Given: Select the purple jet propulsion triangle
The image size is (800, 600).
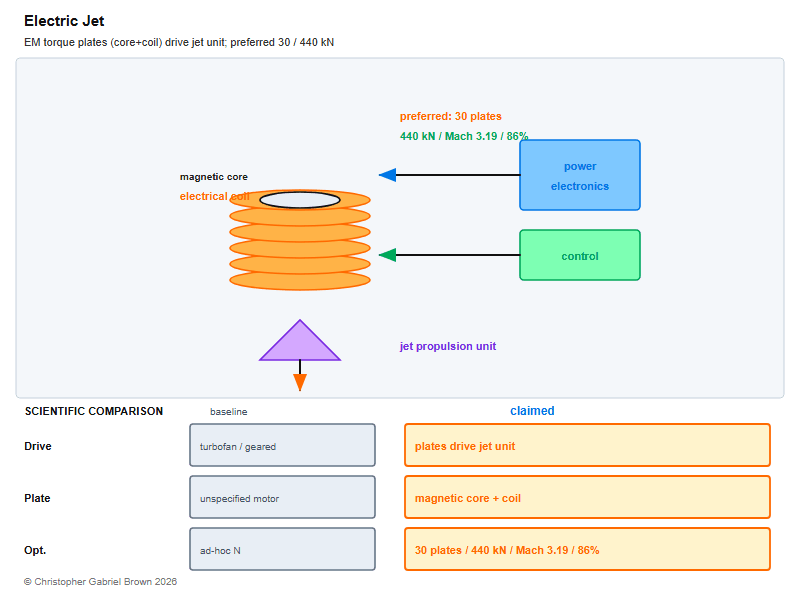Looking at the screenshot, I should (300, 340).
